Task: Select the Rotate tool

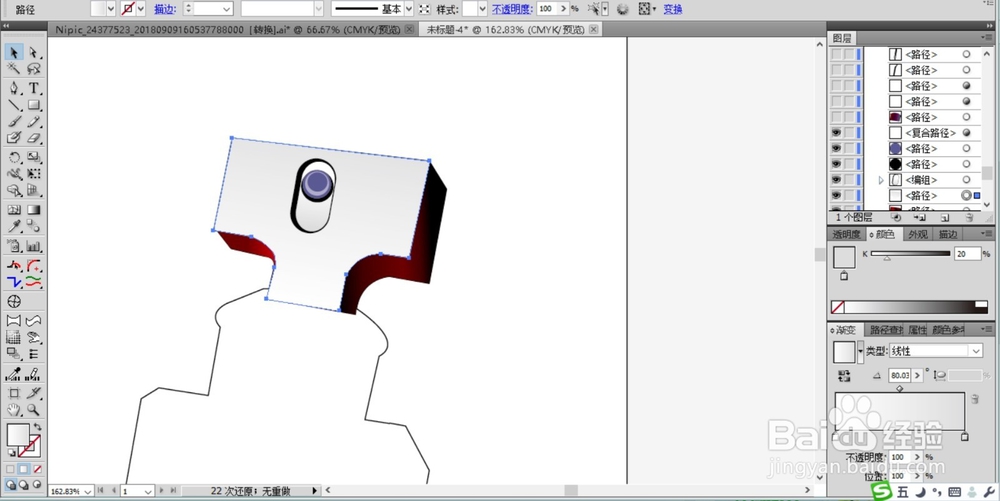Action: click(x=14, y=157)
